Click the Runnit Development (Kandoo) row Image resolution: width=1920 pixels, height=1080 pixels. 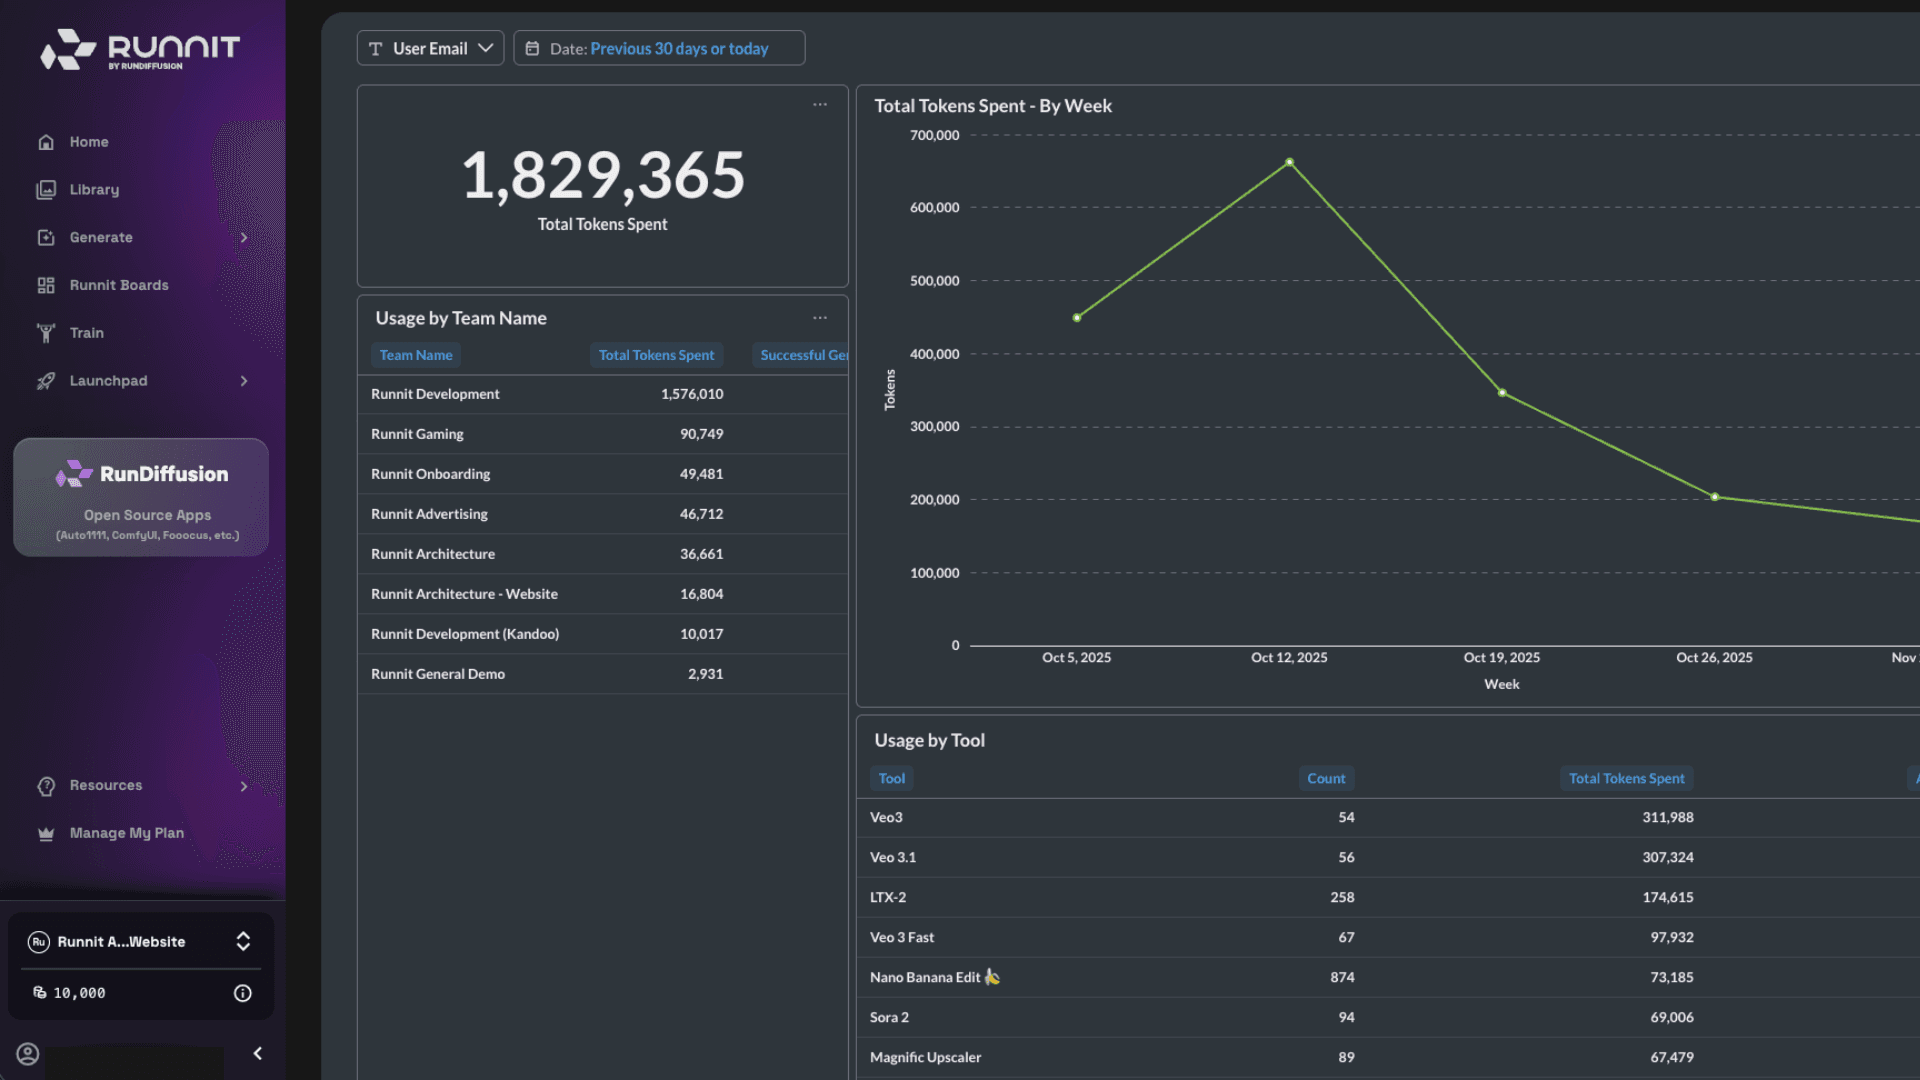(602, 635)
